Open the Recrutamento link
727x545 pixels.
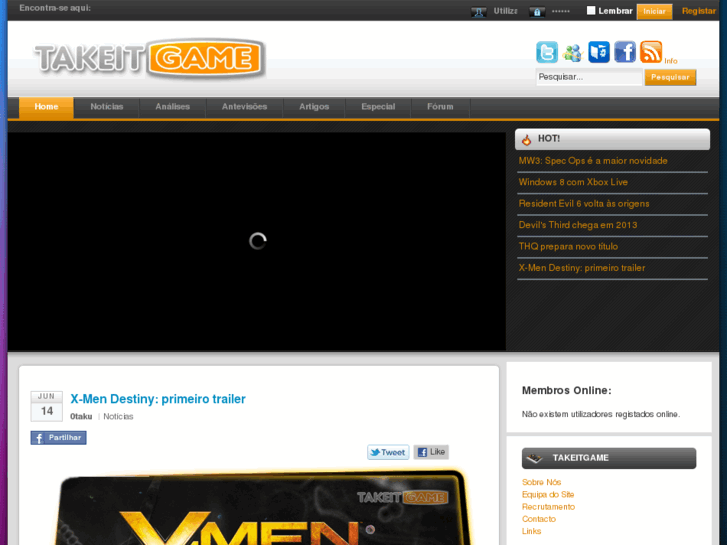[548, 507]
